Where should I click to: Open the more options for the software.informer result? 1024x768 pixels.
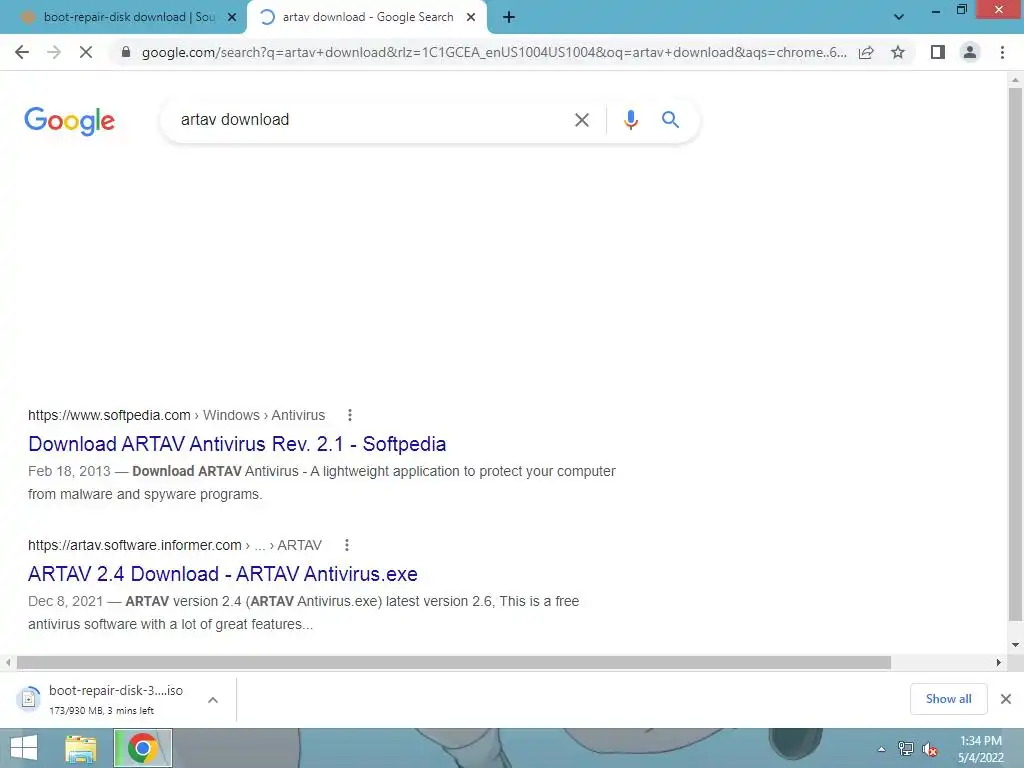347,545
